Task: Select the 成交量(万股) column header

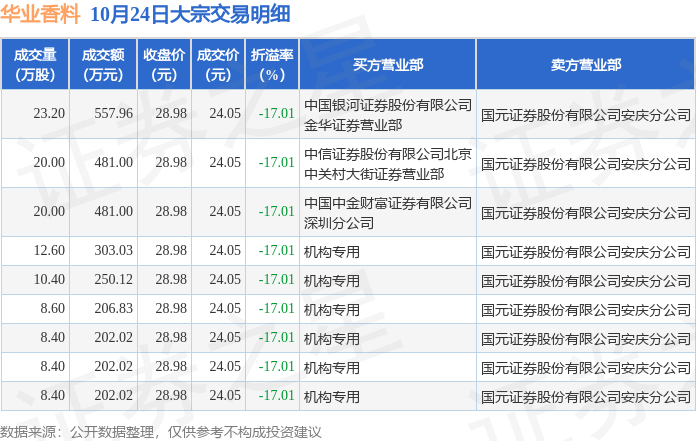Action: 35,65
